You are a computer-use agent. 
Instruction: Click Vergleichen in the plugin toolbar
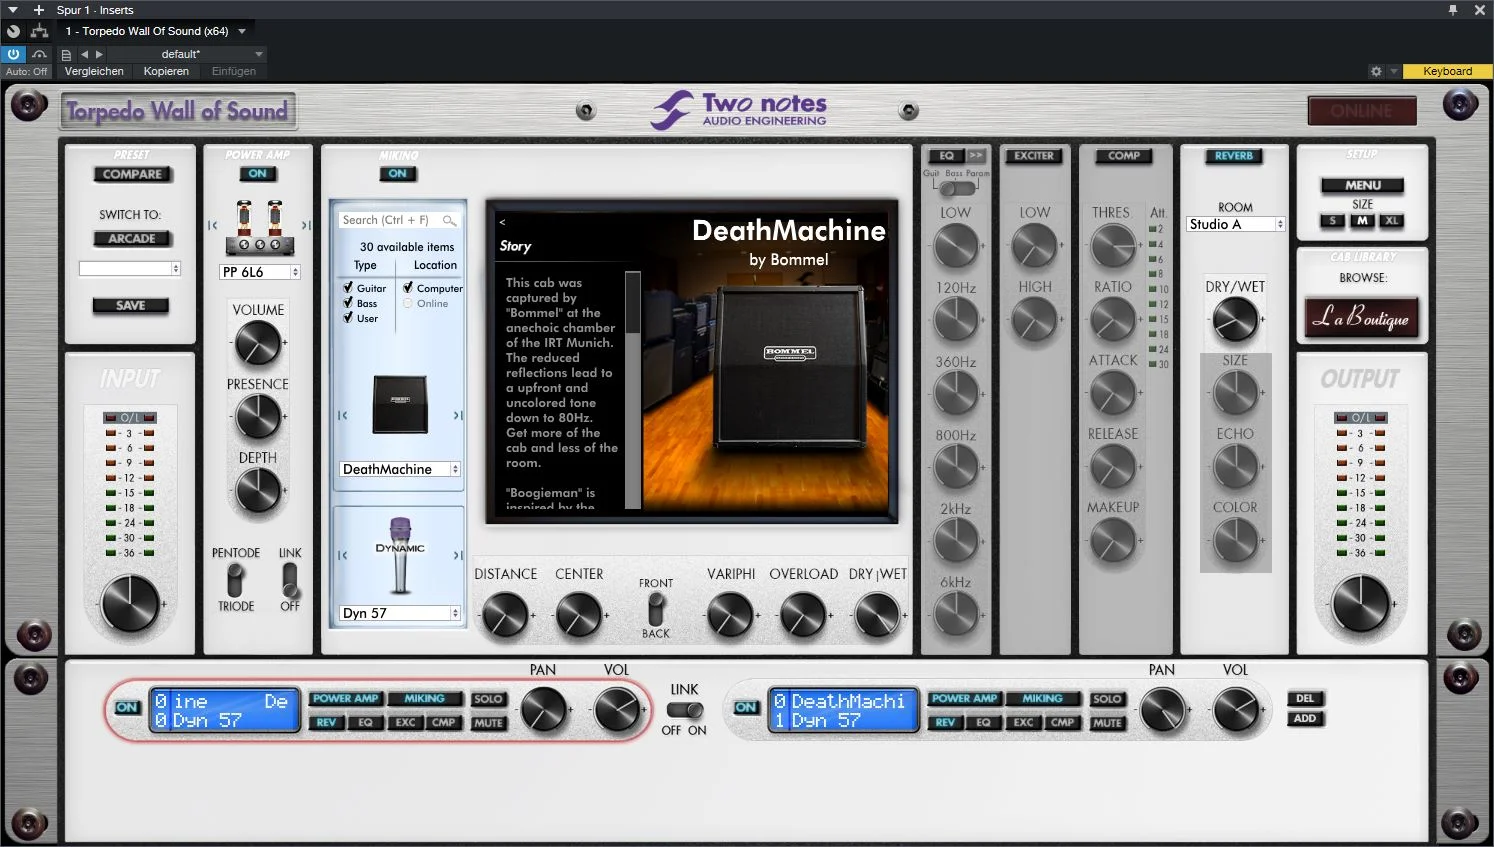[x=94, y=71]
